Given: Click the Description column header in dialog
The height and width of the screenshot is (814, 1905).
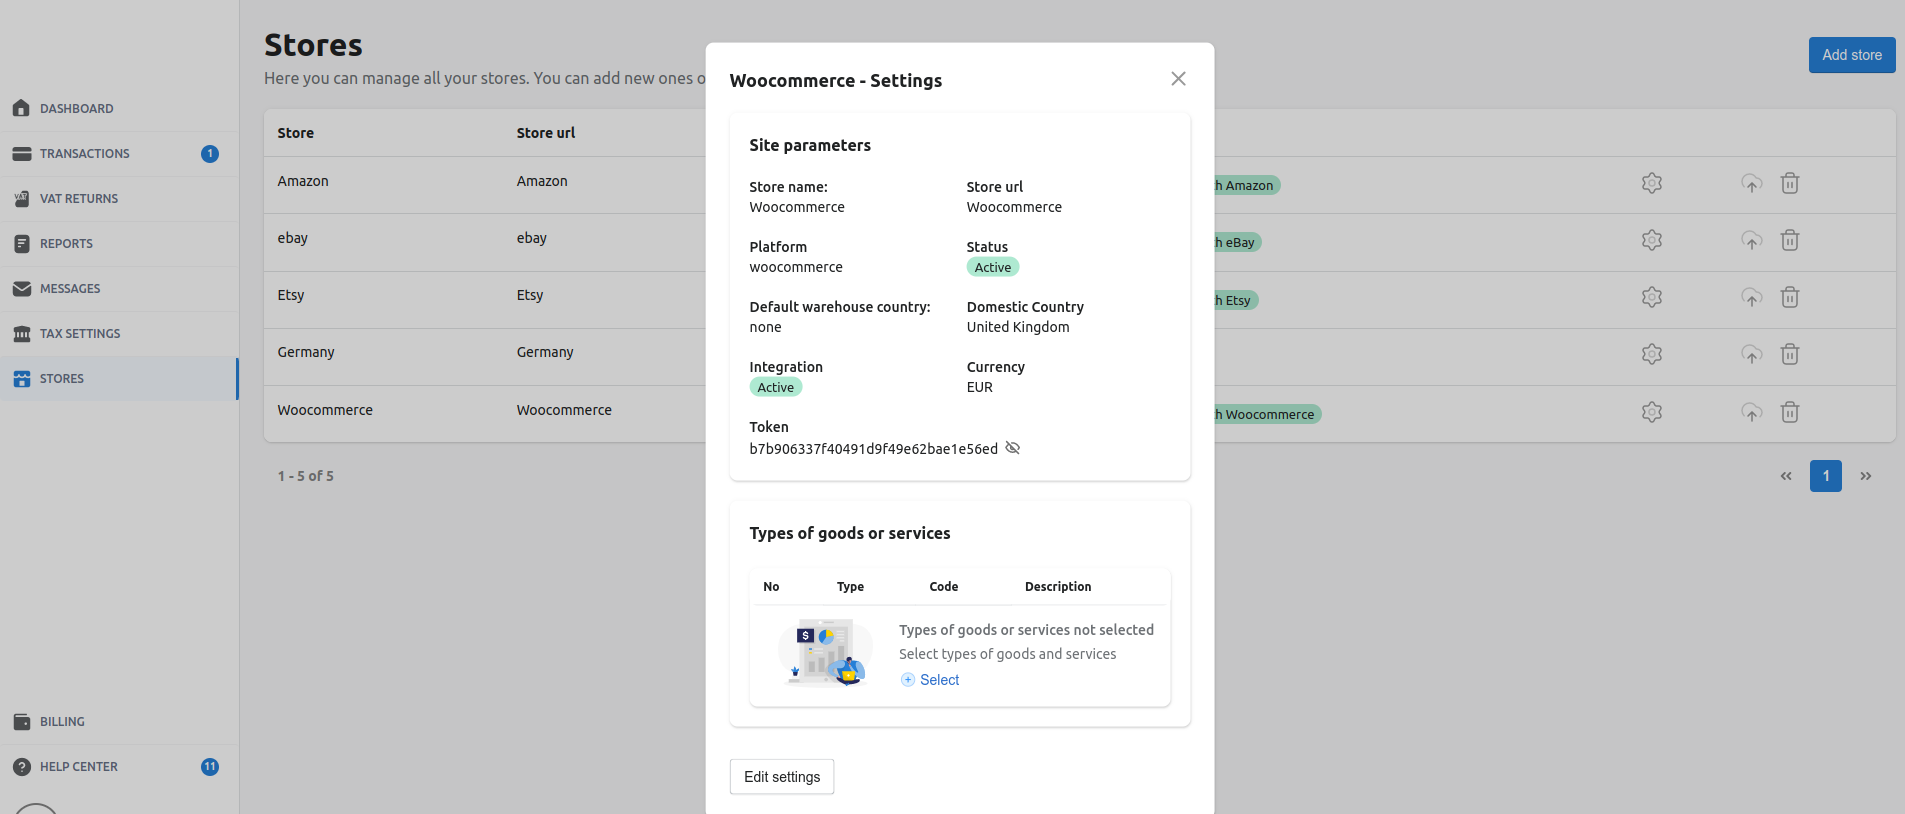Looking at the screenshot, I should pyautogui.click(x=1058, y=587).
